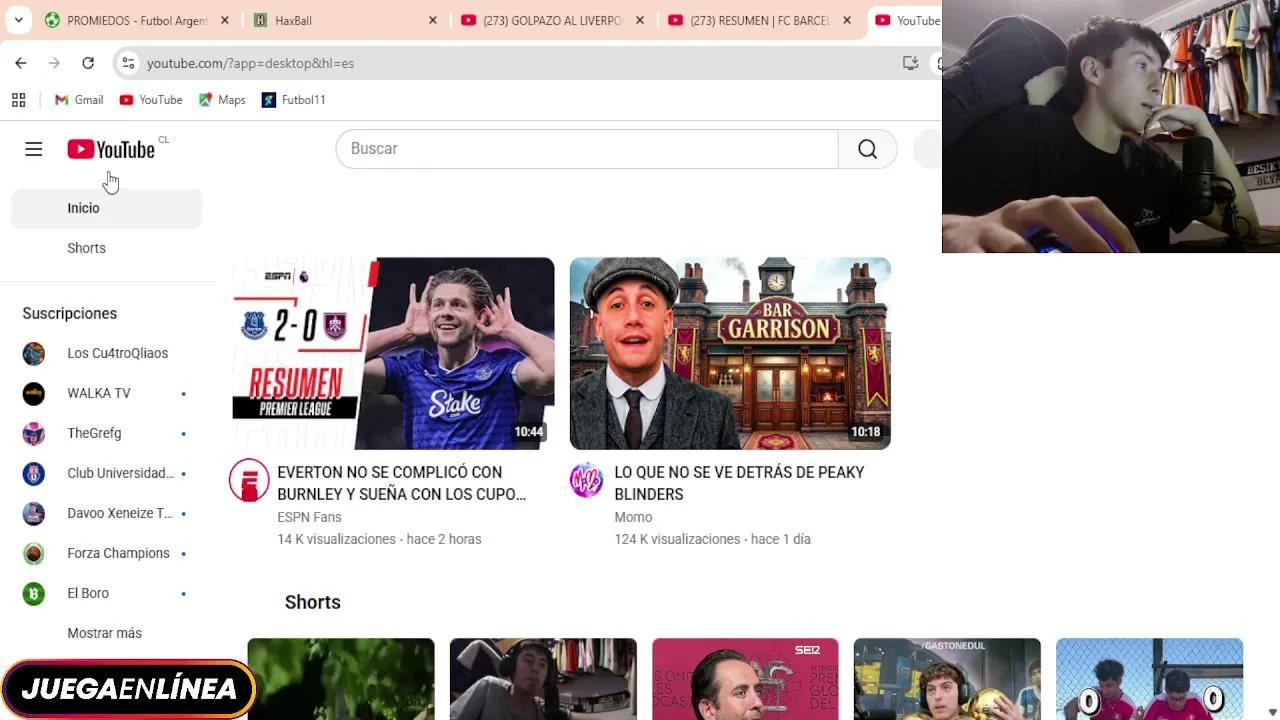Go forward with browser forward arrow
Image resolution: width=1280 pixels, height=720 pixels.
click(54, 63)
